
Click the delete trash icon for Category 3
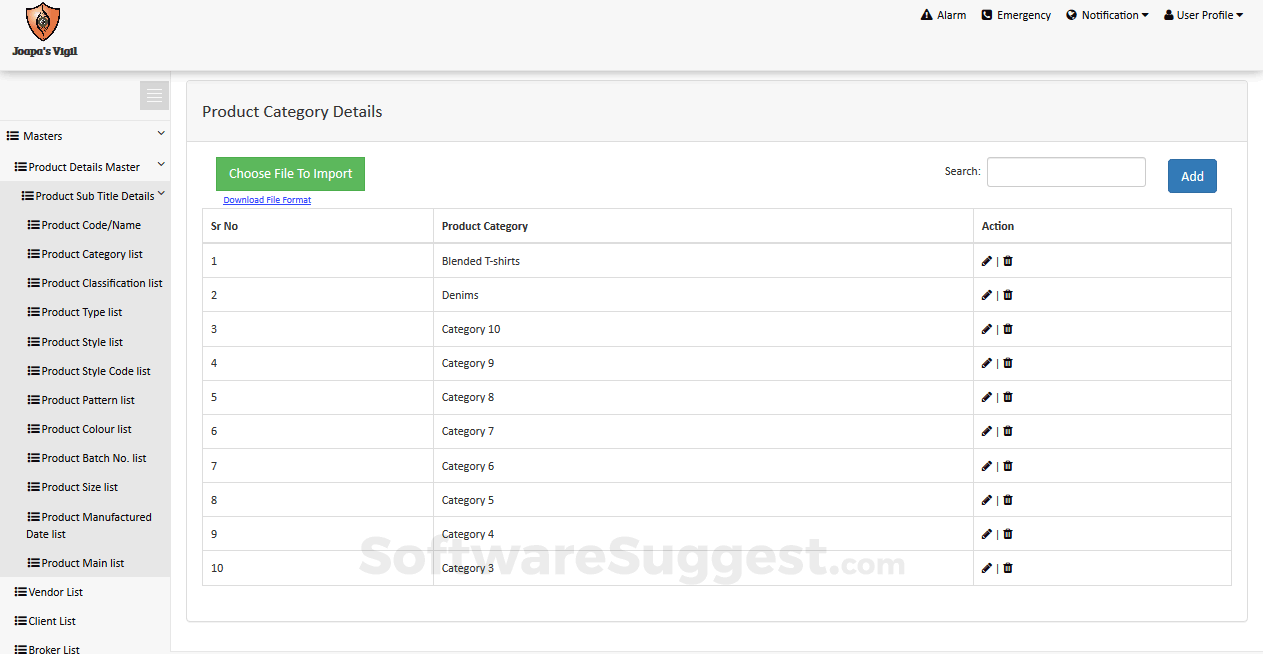point(1008,568)
